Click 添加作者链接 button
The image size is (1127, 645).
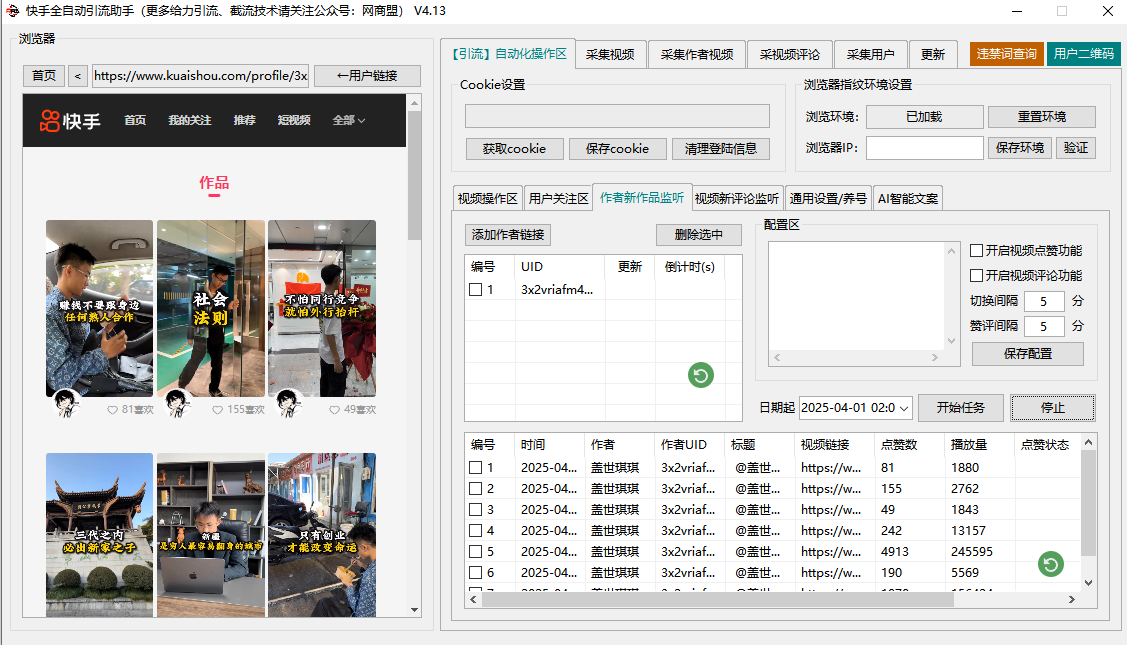pyautogui.click(x=508, y=234)
